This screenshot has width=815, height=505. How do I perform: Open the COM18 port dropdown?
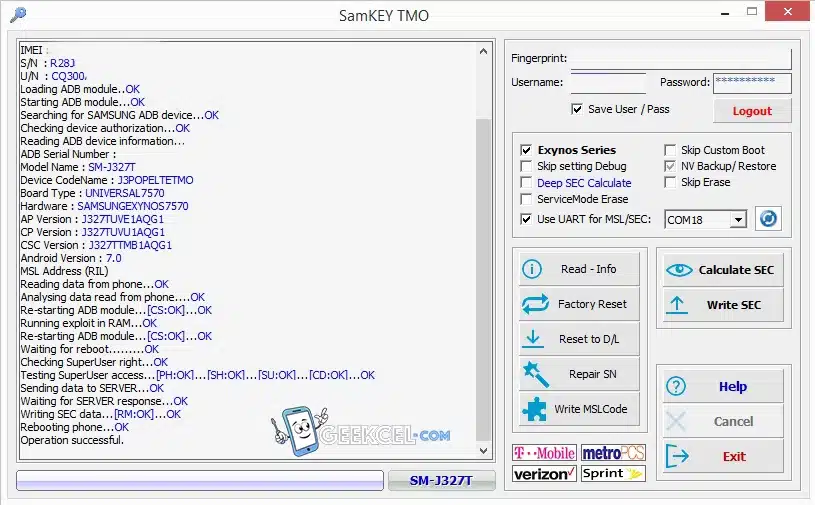click(x=738, y=220)
